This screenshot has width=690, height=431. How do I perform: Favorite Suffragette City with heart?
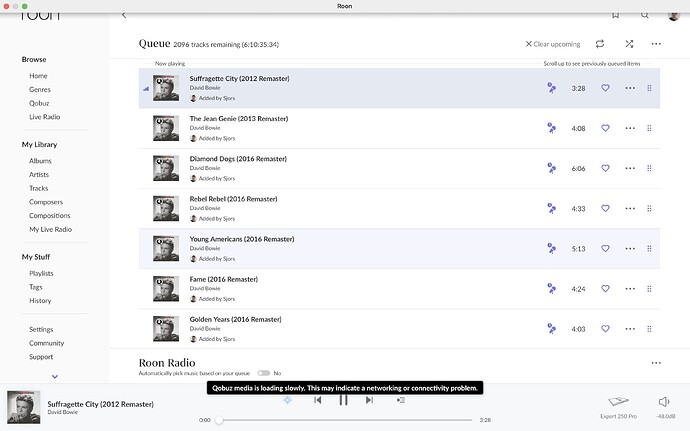pos(606,88)
